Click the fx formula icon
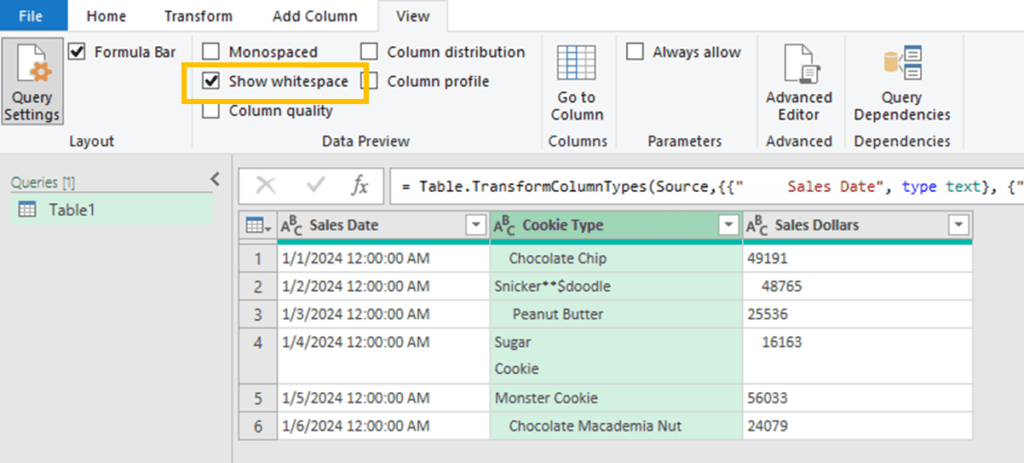Viewport: 1024px width, 463px height. [360, 185]
